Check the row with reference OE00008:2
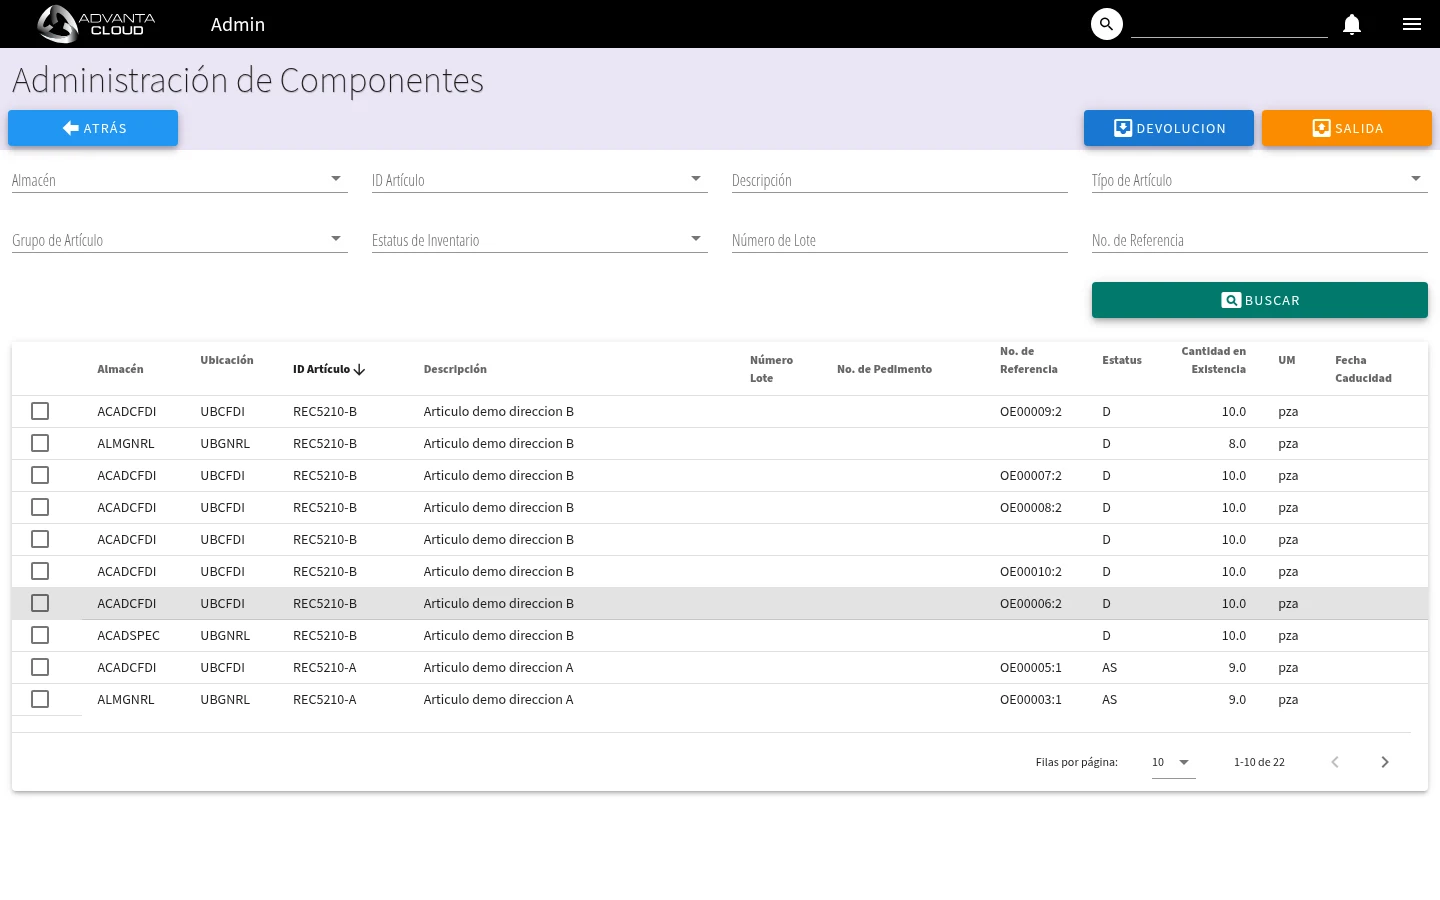Viewport: 1440px width, 900px height. pos(40,507)
